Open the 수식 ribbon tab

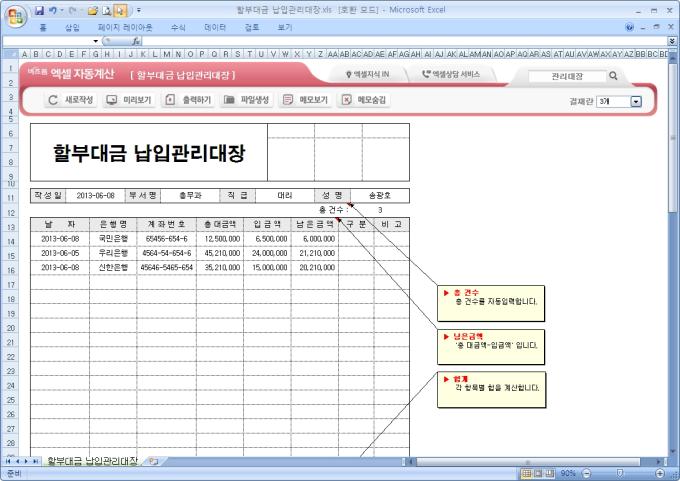(x=178, y=27)
